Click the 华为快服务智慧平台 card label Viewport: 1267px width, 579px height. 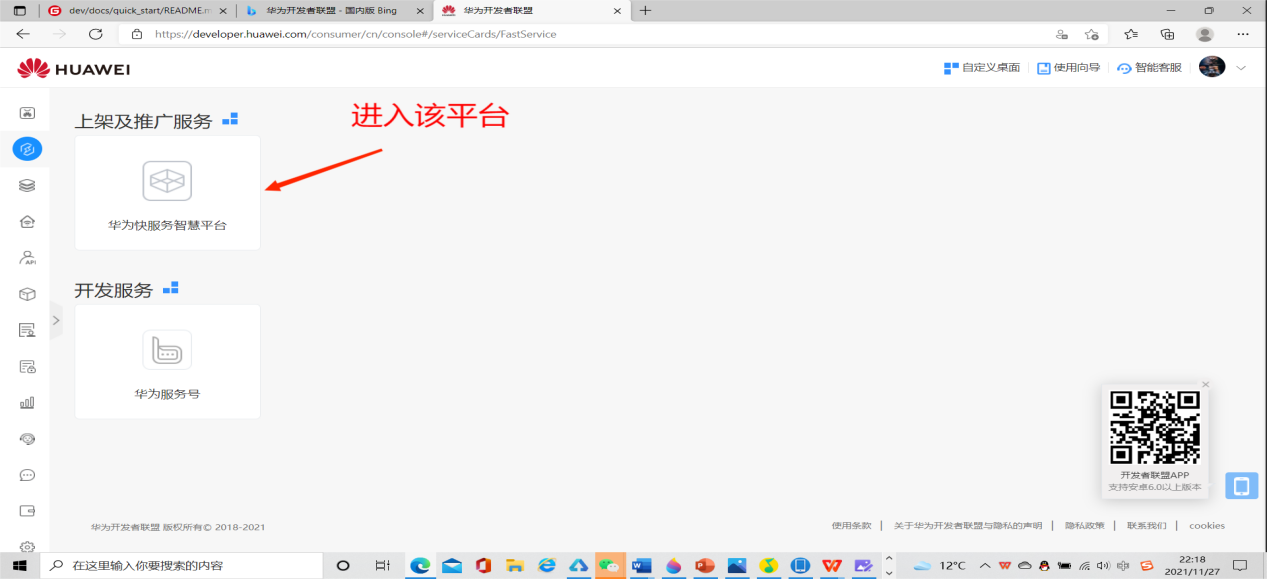[167, 226]
